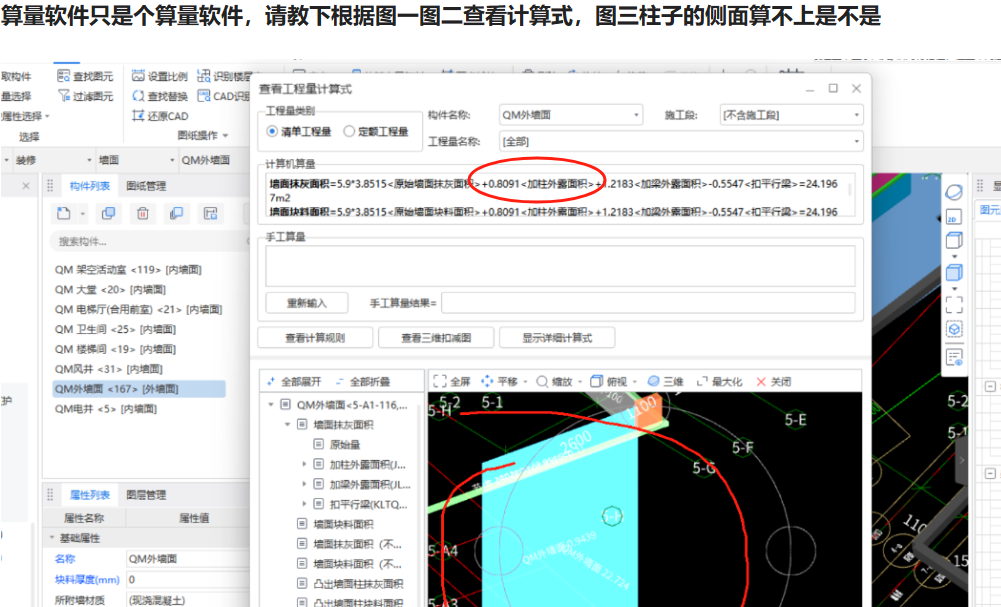The width and height of the screenshot is (1001, 607).
Task: Switch to the 图纸管理 tab
Action: tap(146, 186)
